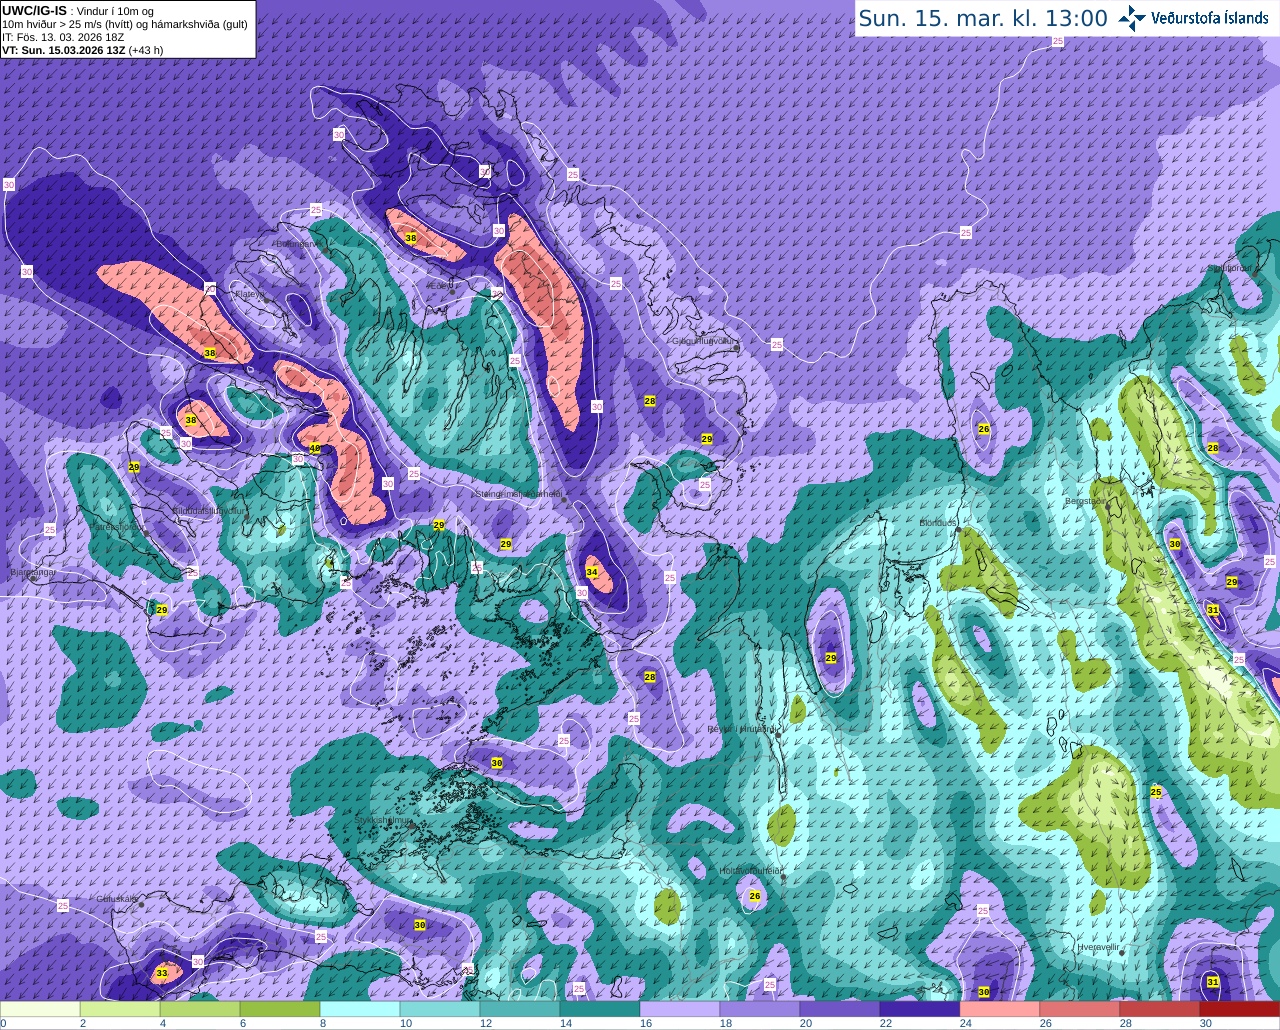Pick the purple 20–22 legend swatch
The width and height of the screenshot is (1280, 1030).
pyautogui.click(x=840, y=1009)
